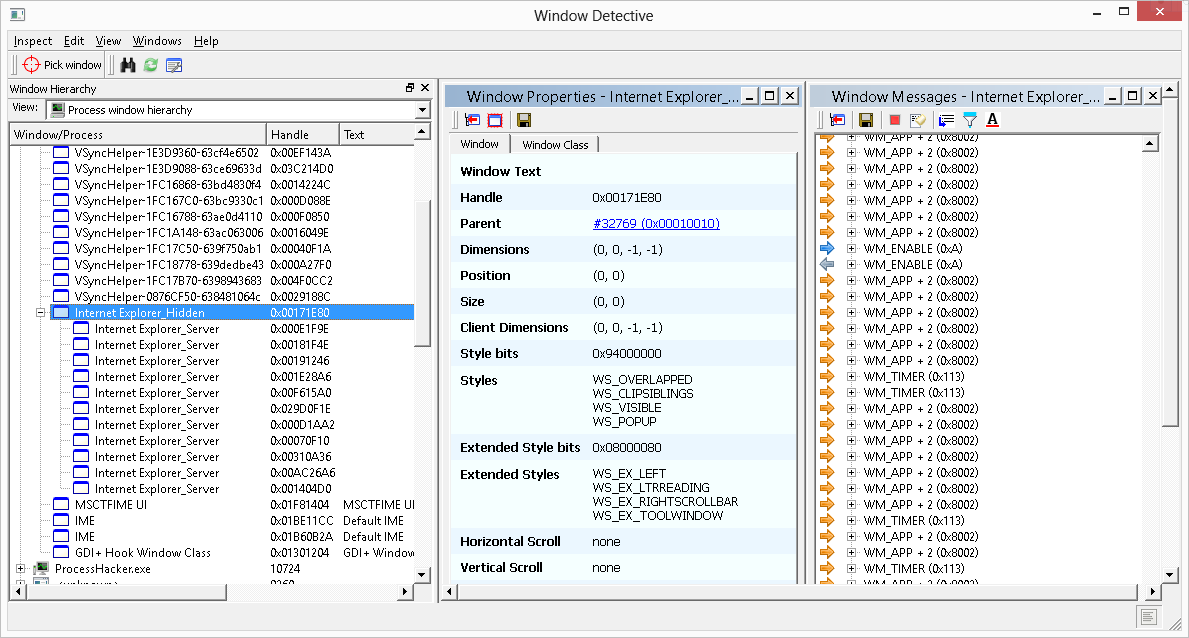This screenshot has width=1189, height=638.
Task: Click the Handle value 0x00171E80 in properties
Action: (626, 197)
